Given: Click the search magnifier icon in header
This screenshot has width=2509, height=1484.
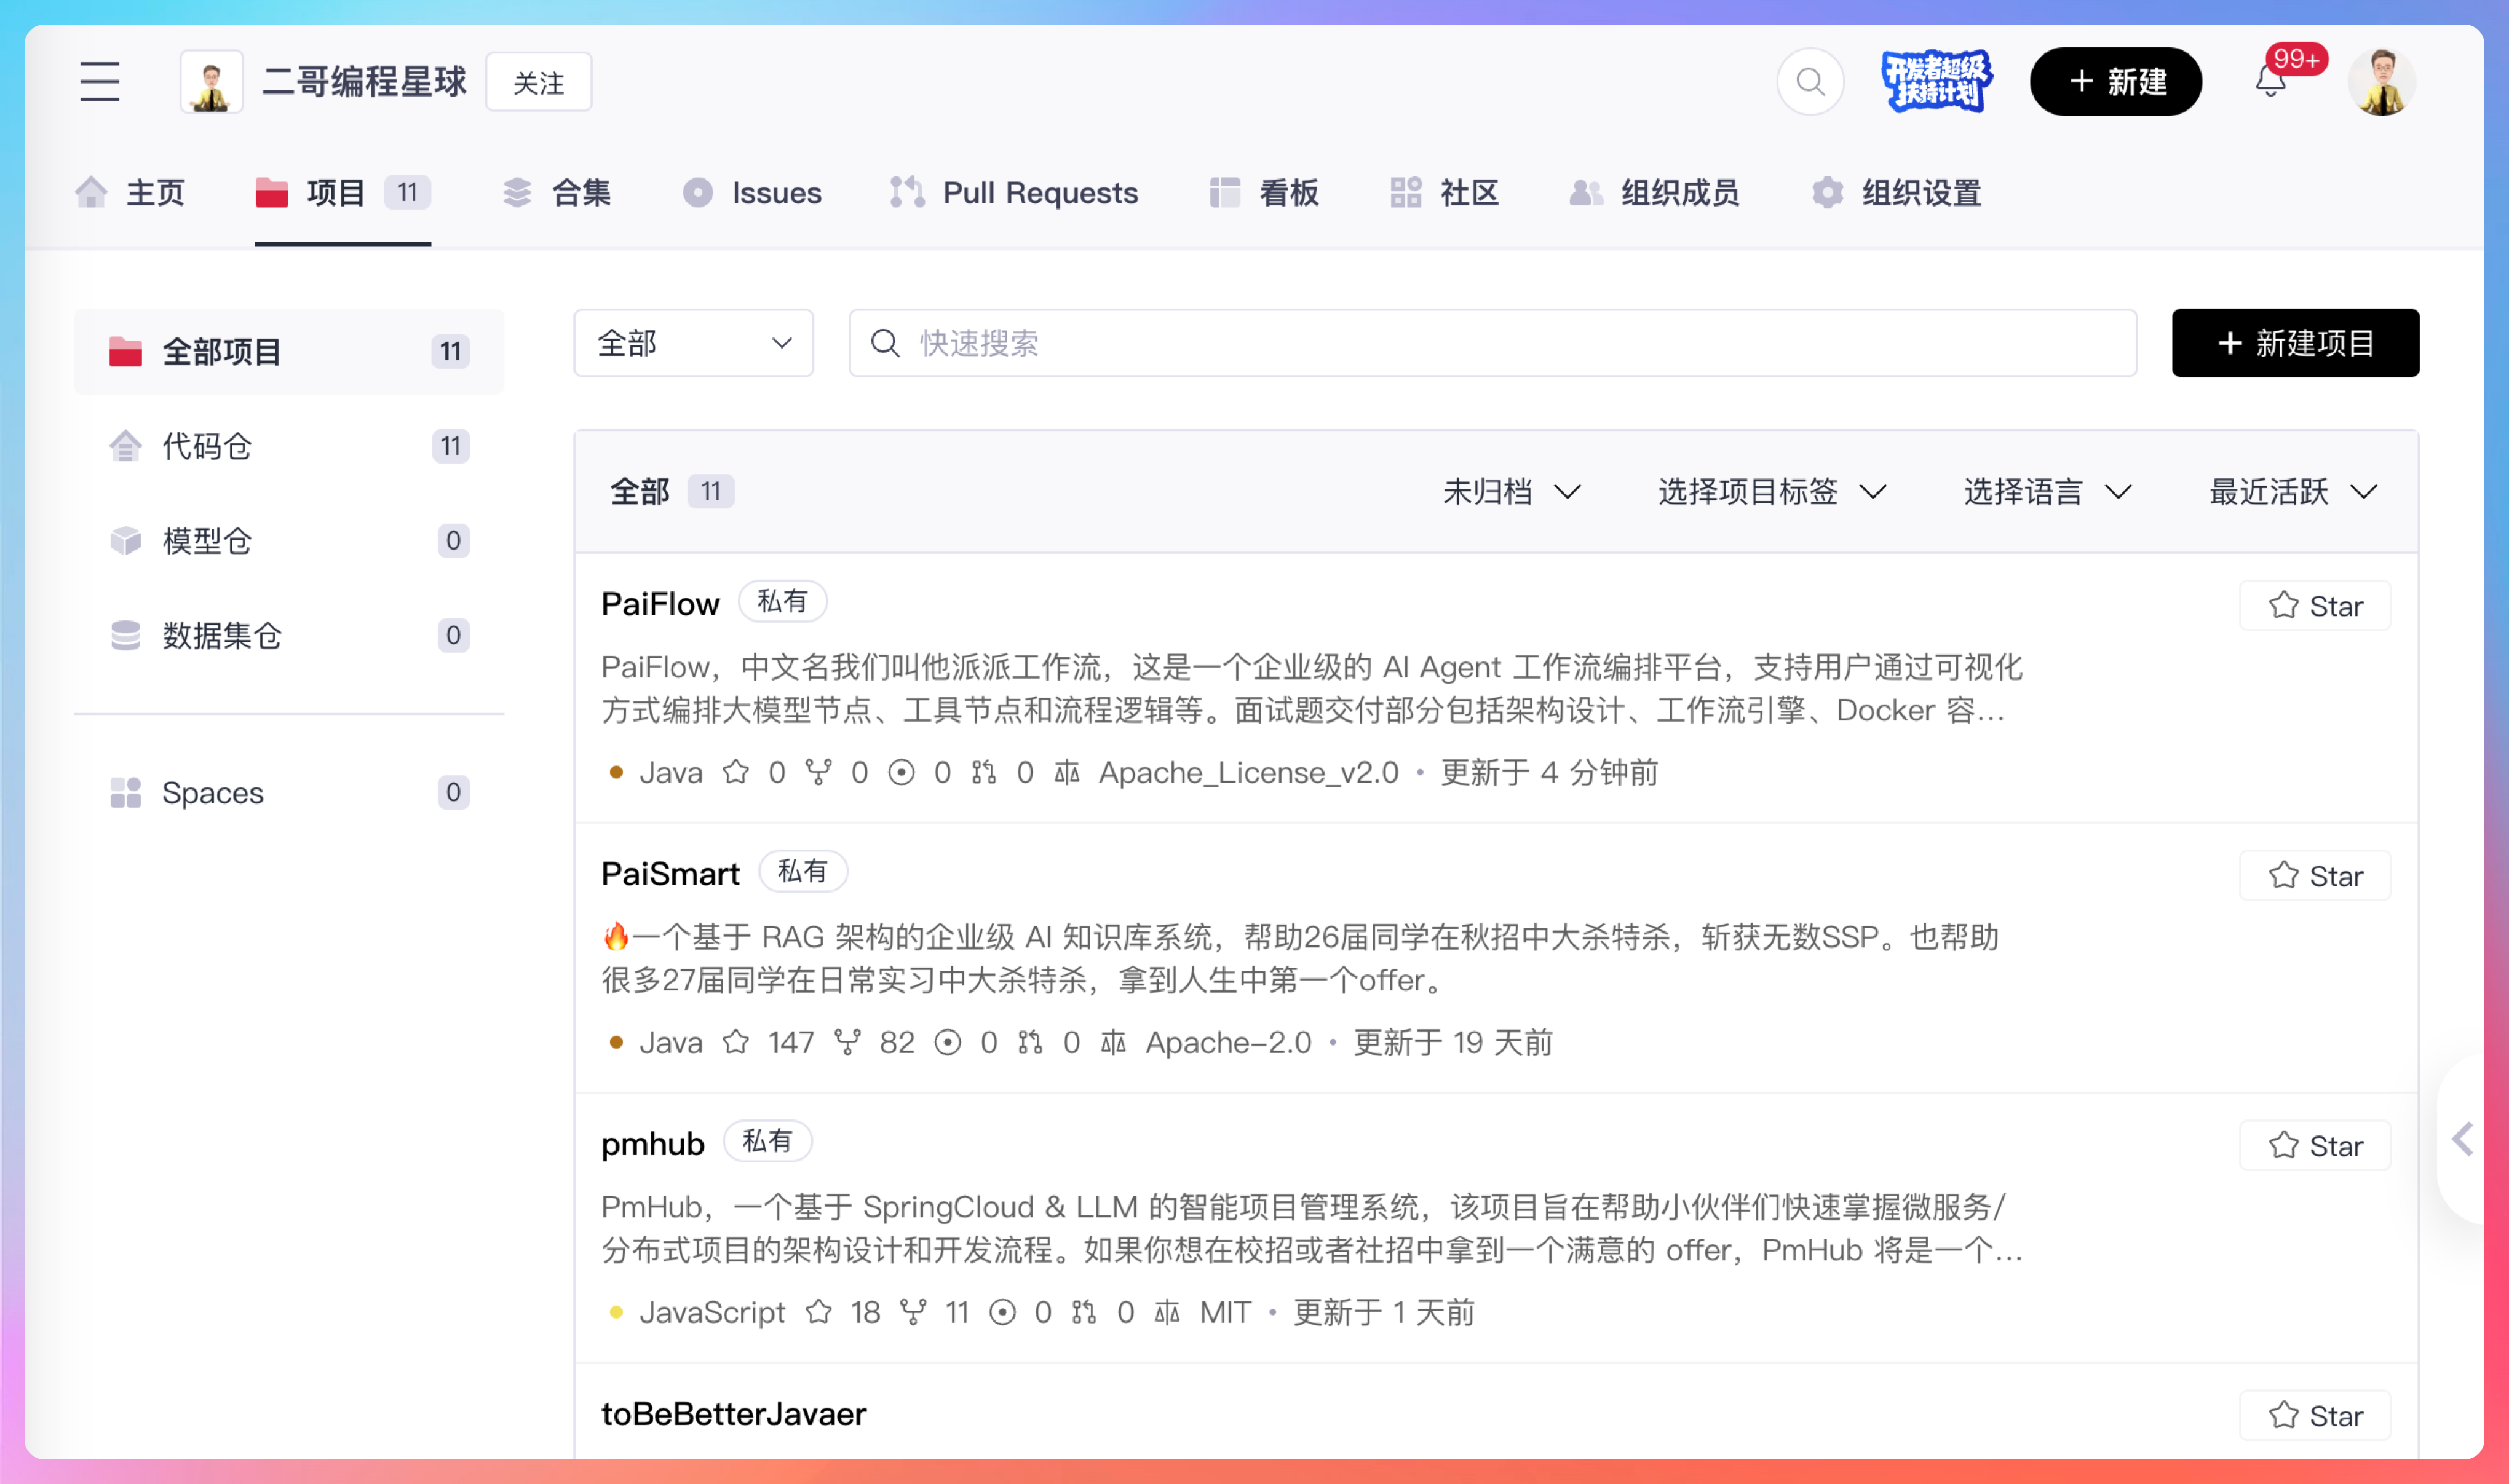Looking at the screenshot, I should pos(1810,82).
